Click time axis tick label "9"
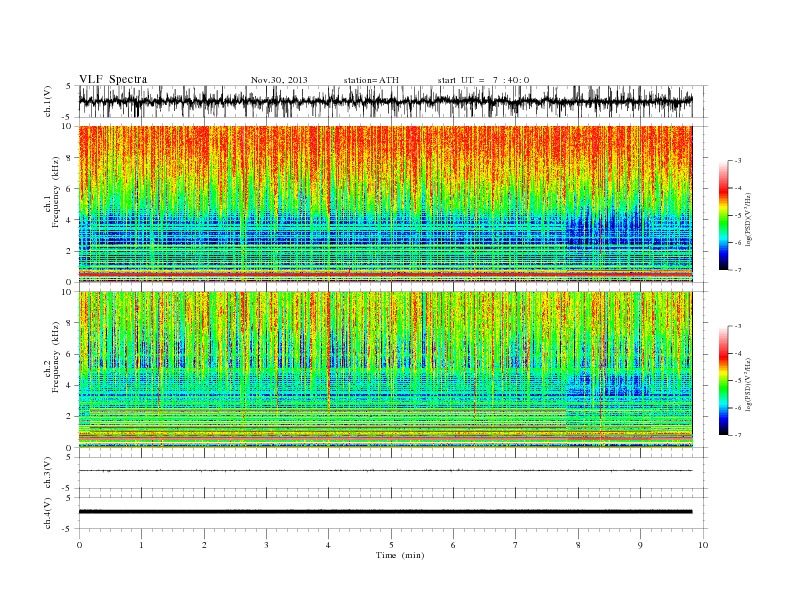792x612 pixels. coord(640,545)
